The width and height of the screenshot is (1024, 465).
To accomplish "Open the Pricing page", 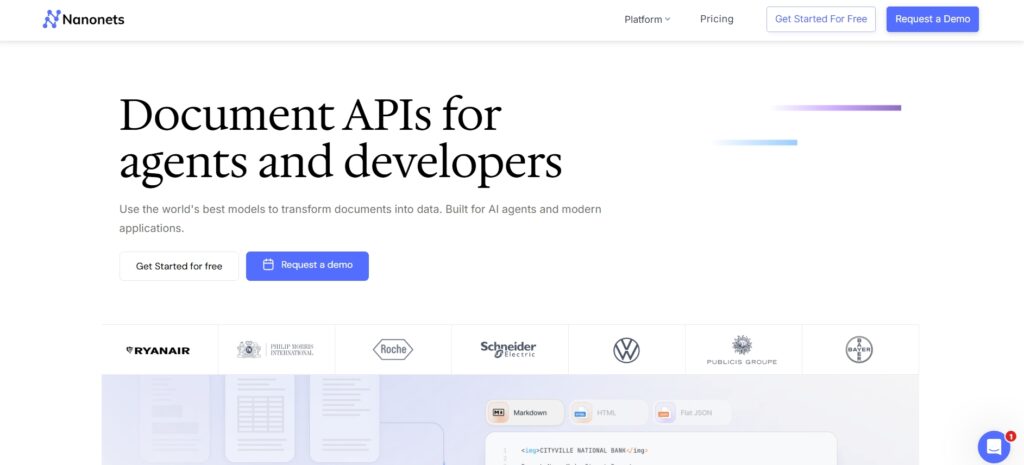I will coord(716,19).
